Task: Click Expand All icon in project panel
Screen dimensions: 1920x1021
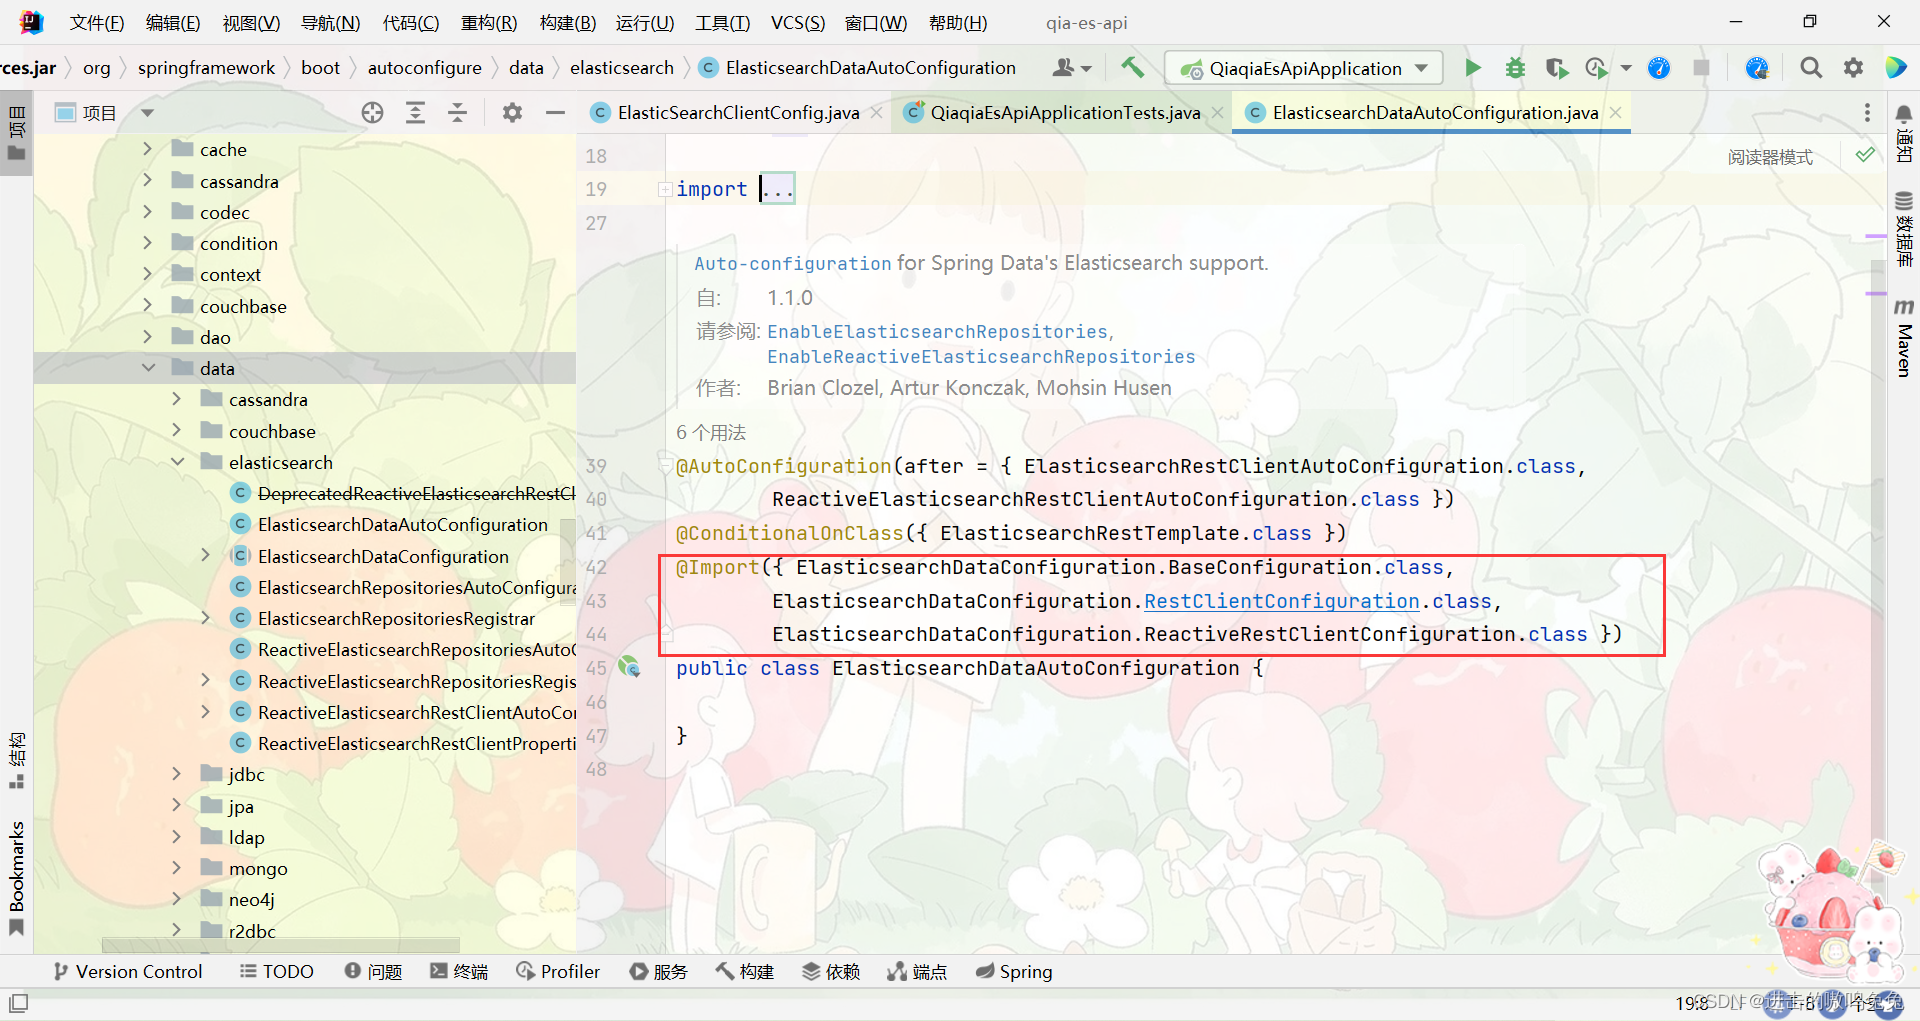Action: tap(415, 113)
